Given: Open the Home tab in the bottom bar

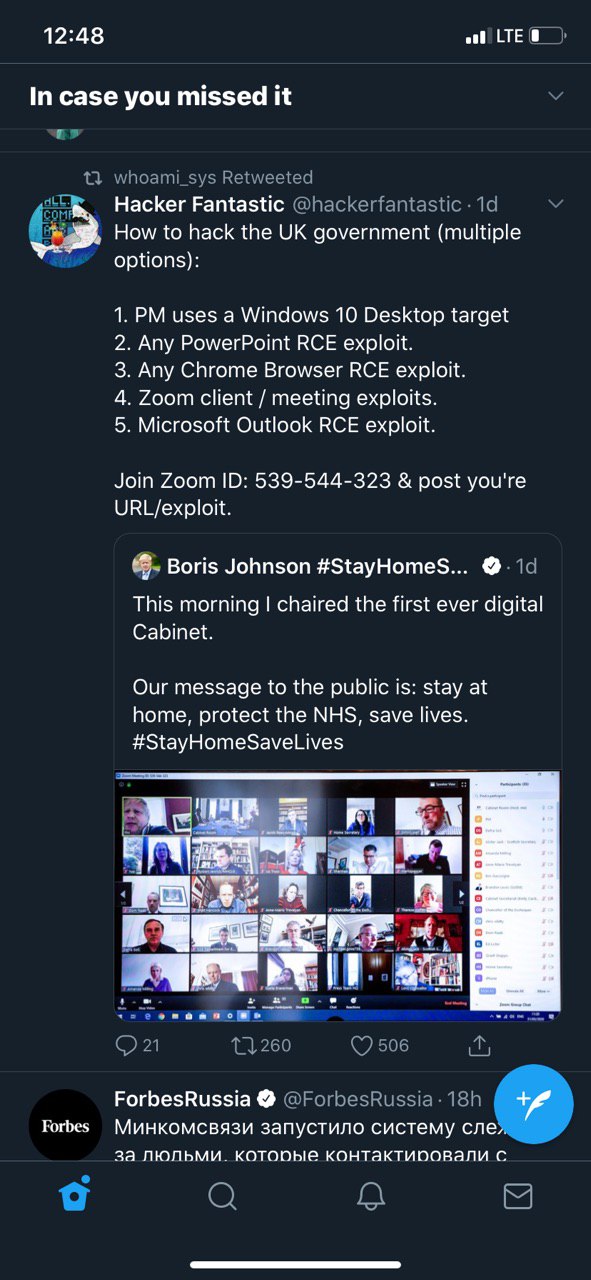Looking at the screenshot, I should [x=75, y=1195].
